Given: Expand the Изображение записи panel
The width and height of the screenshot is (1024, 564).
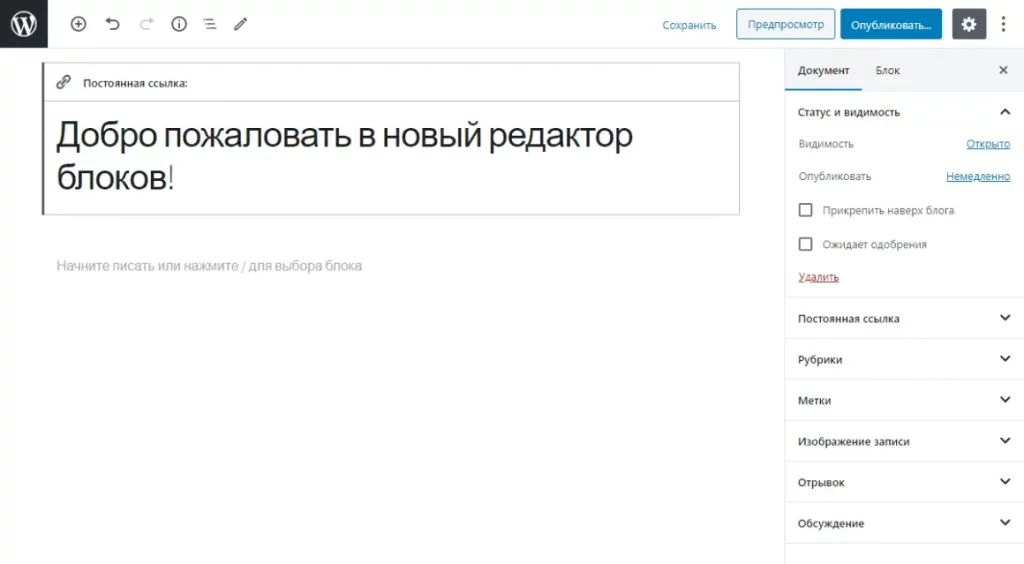Looking at the screenshot, I should tap(904, 442).
